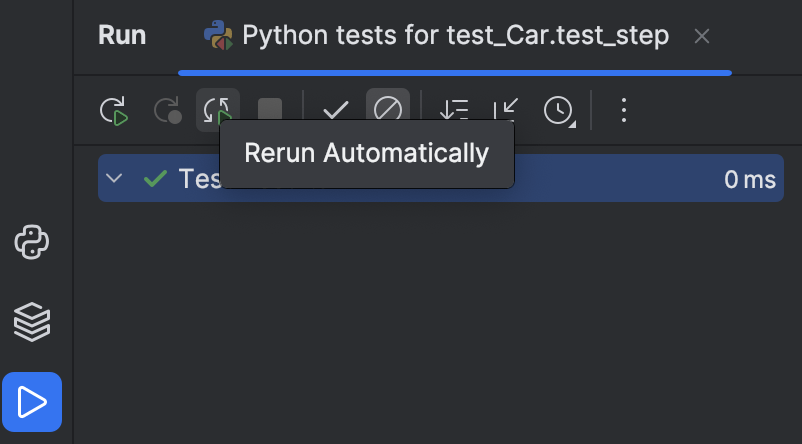Click the green passed checkmark icon
This screenshot has width=802, height=444.
pyautogui.click(x=155, y=179)
